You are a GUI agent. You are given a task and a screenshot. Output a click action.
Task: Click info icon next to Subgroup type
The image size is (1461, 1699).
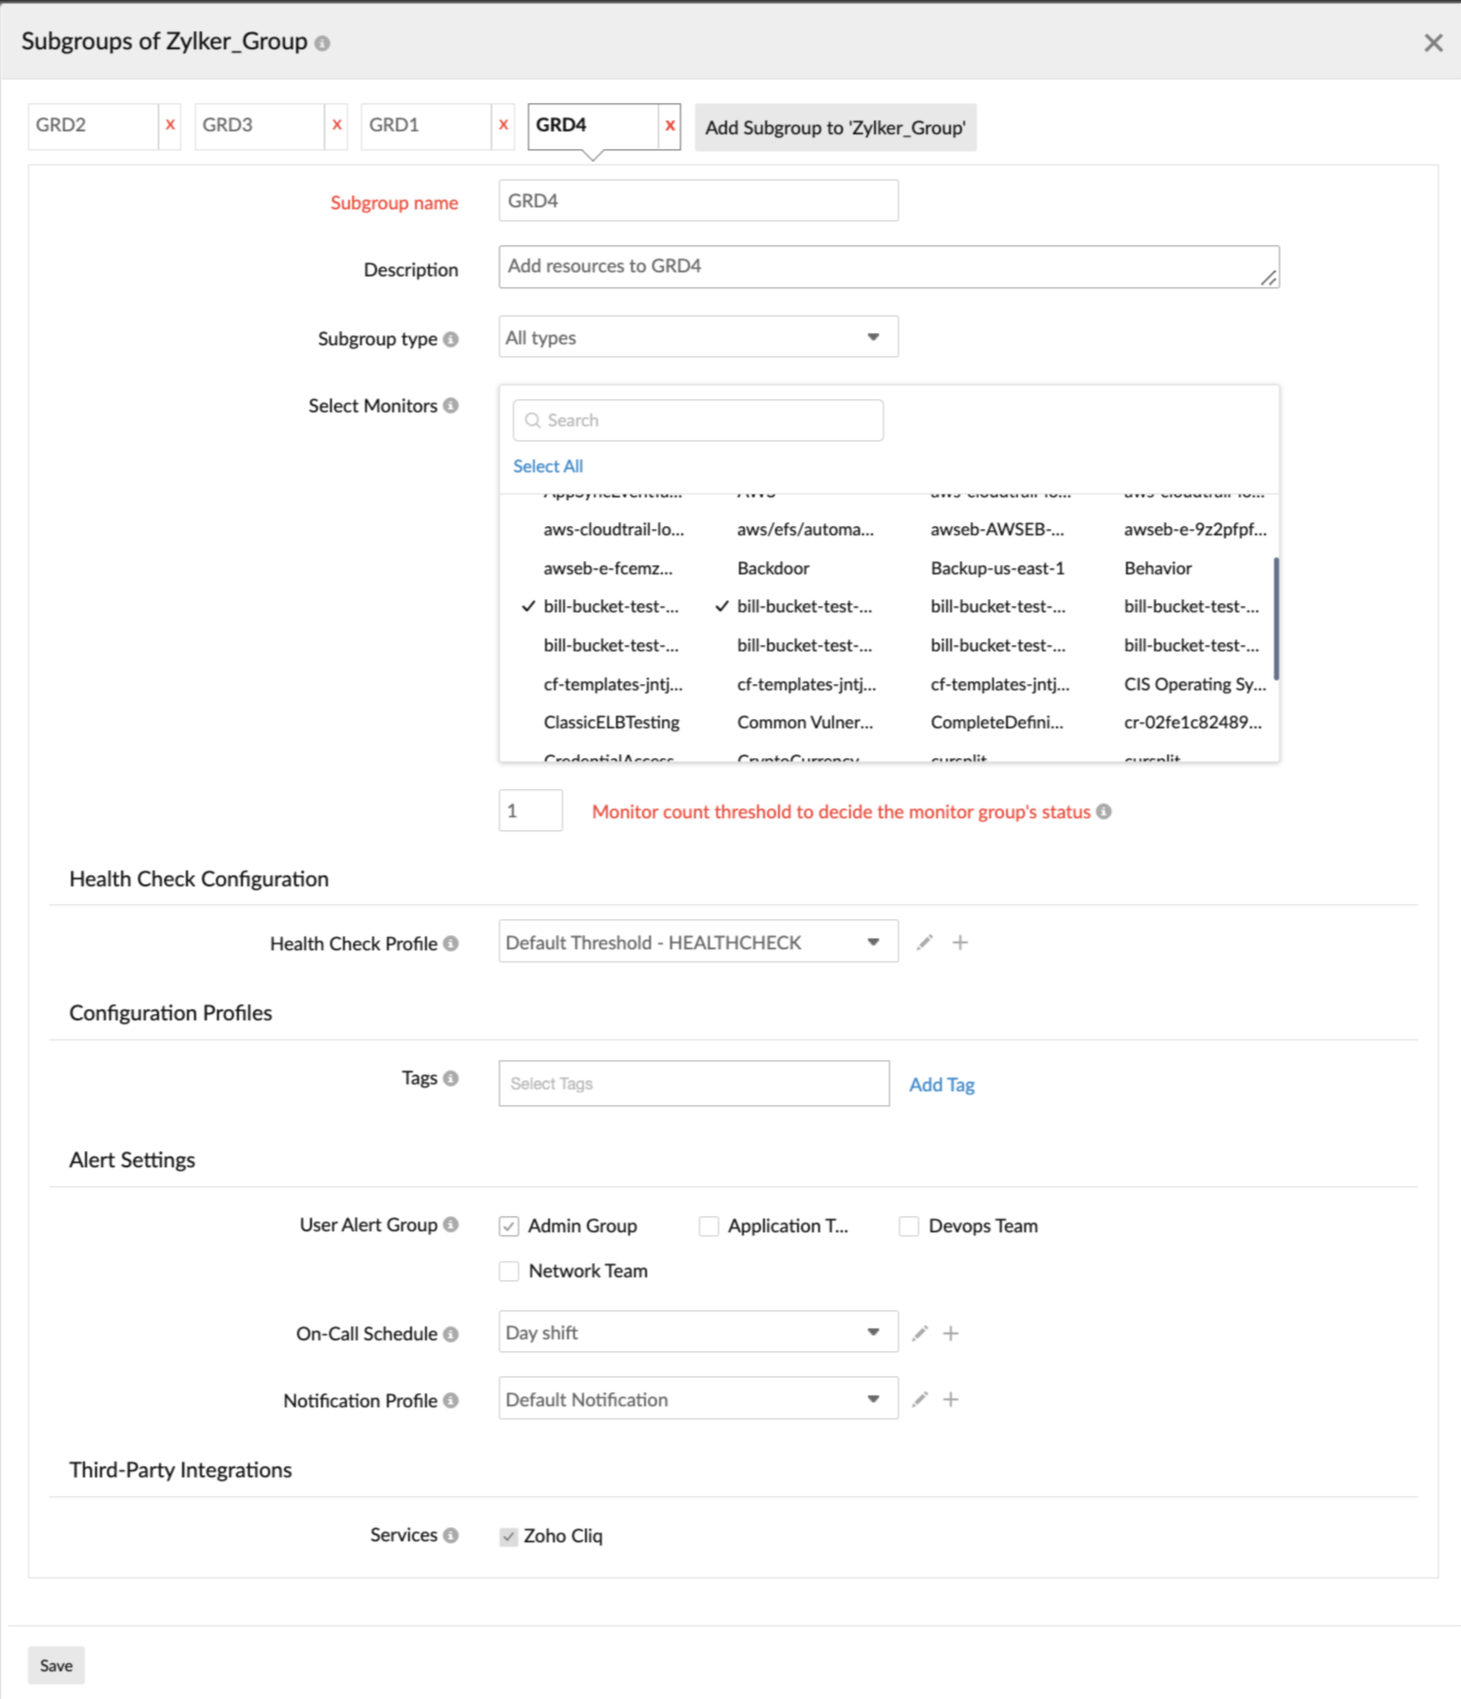click(451, 339)
